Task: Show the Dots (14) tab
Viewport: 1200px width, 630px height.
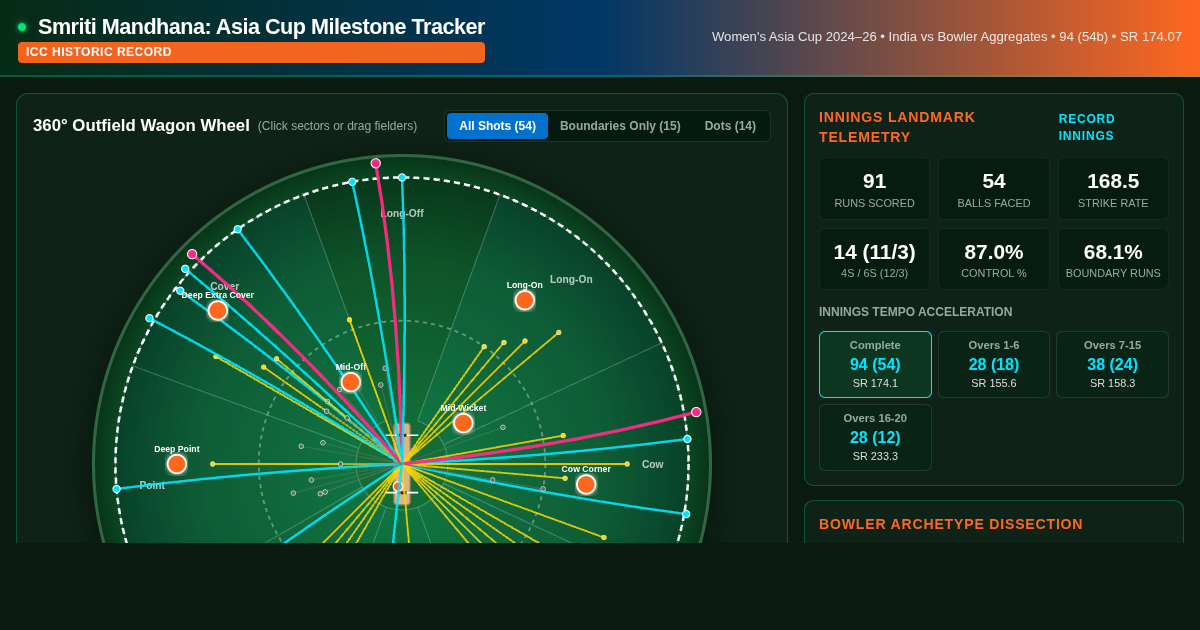Action: [730, 126]
